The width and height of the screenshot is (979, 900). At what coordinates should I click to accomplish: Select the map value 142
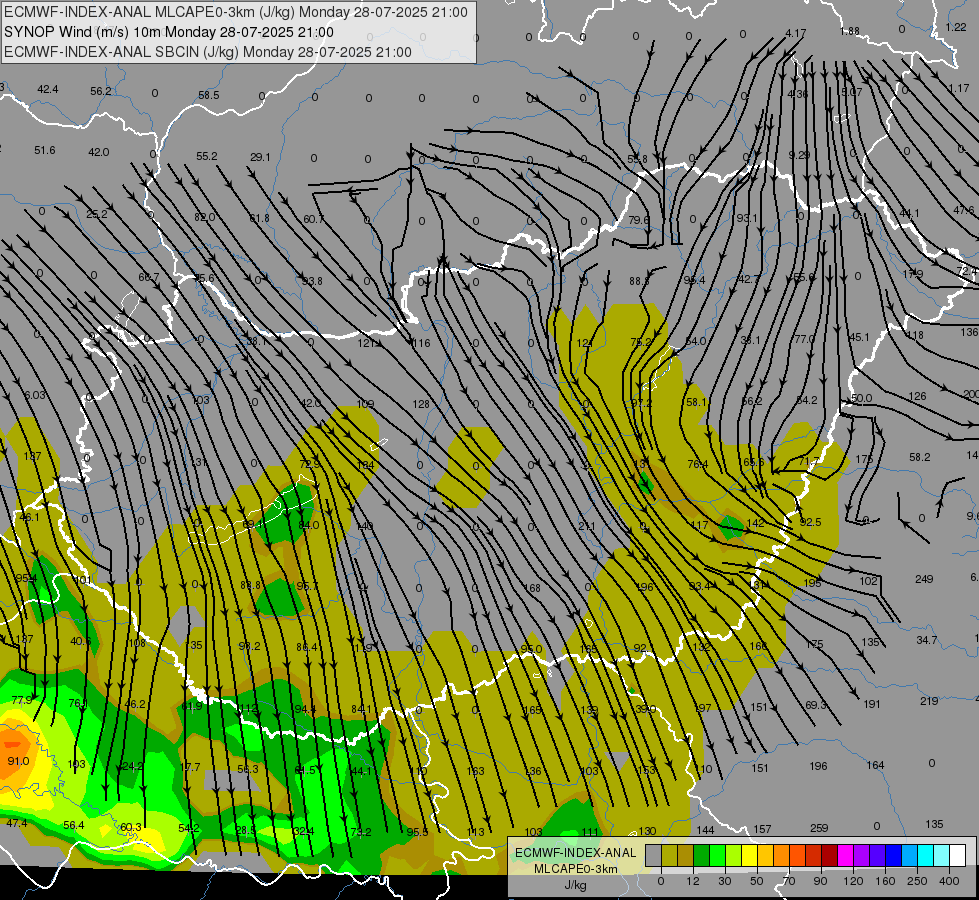755,523
